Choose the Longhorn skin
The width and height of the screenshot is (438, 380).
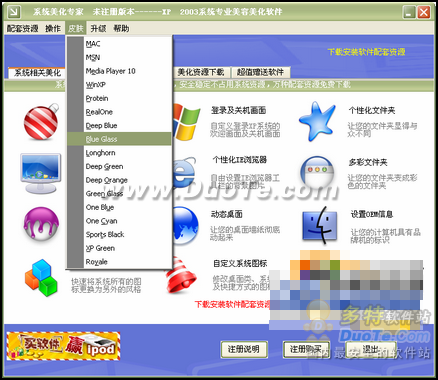119,153
